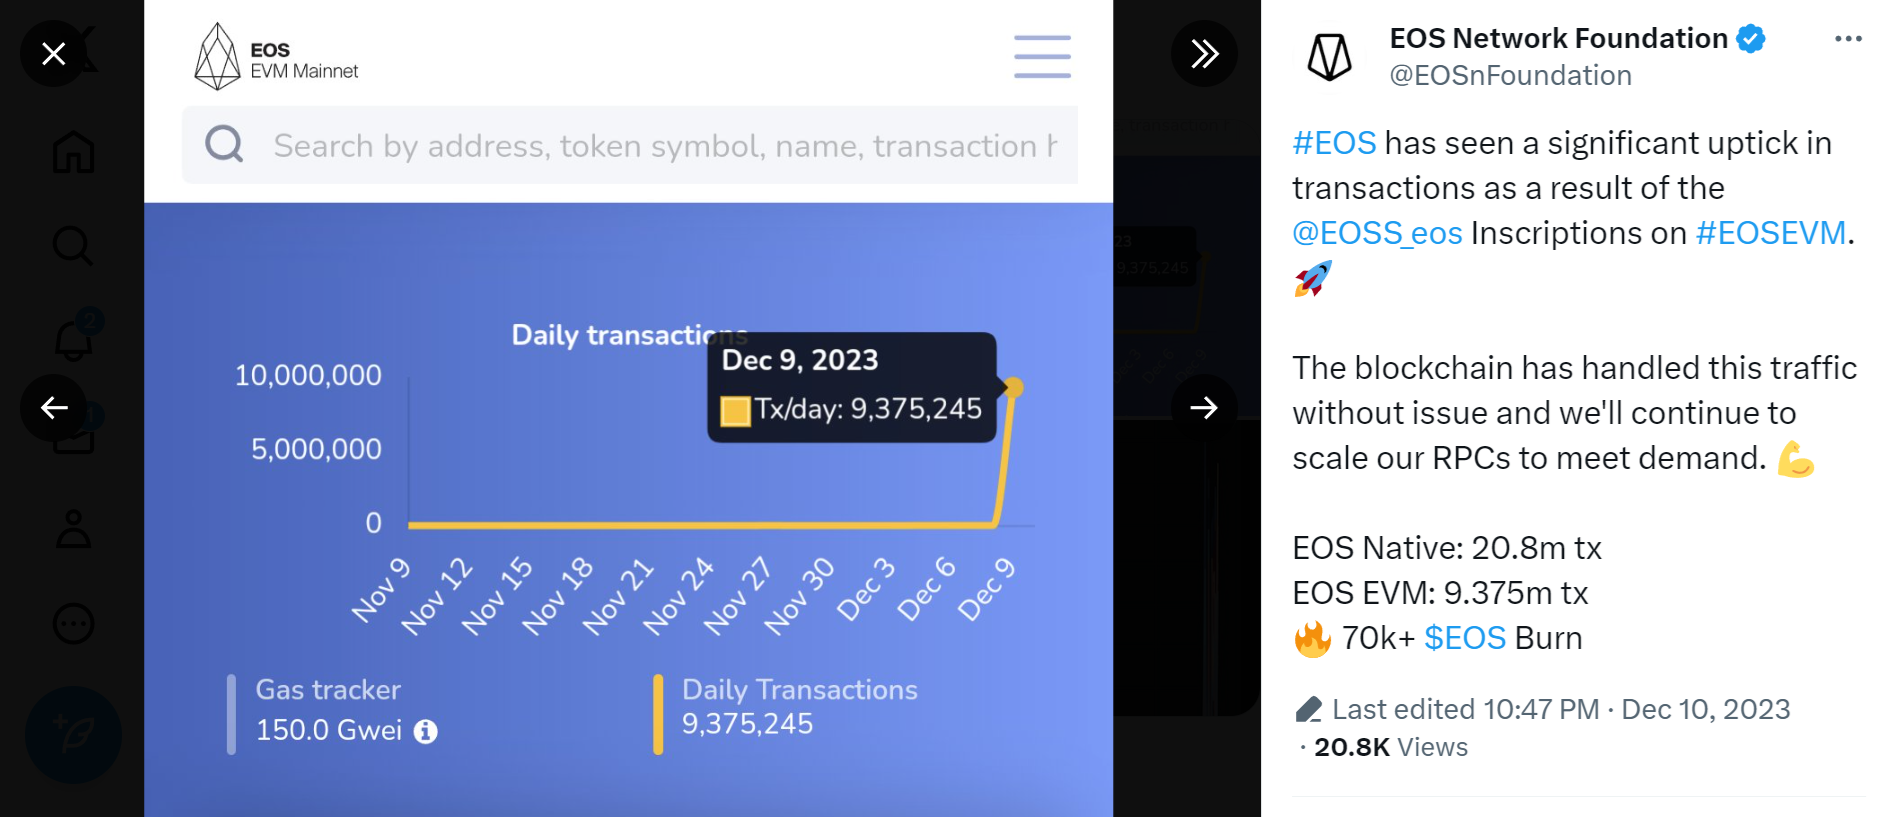This screenshot has height=817, width=1887.
Task: Open the Profile icon in the sidebar
Action: 73,529
